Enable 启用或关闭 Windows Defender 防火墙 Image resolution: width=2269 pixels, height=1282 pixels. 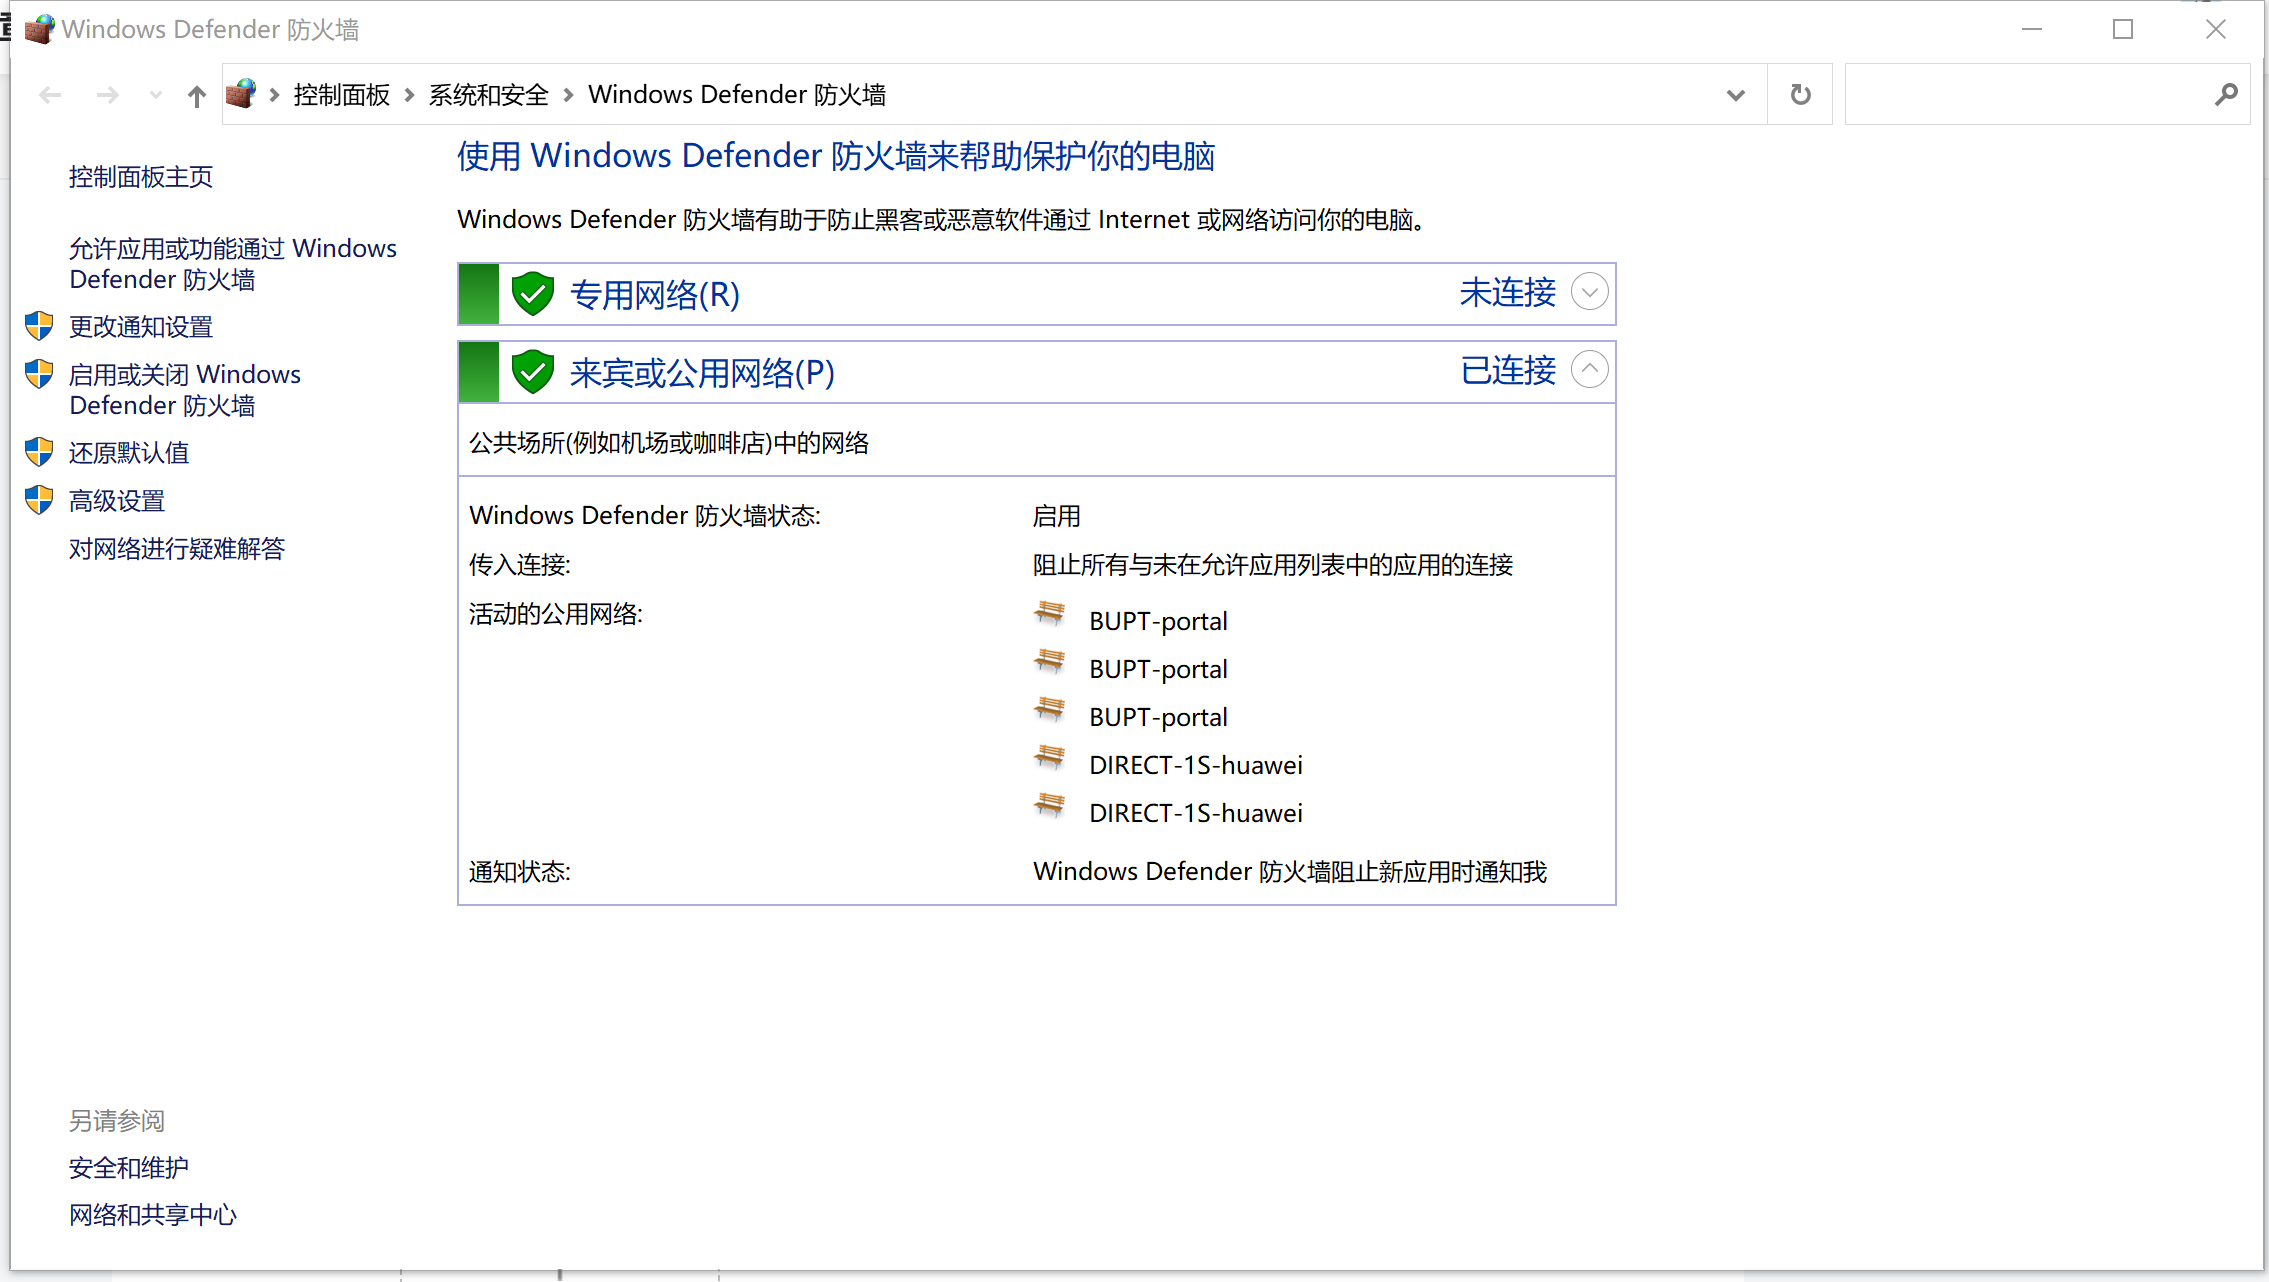tap(185, 389)
